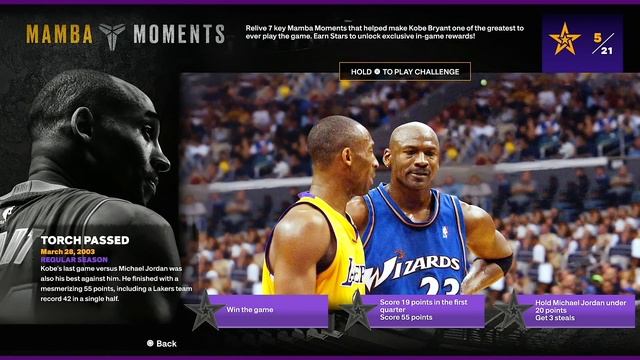The image size is (640, 360).
Task: Select the gold star counter icon
Action: coord(564,39)
